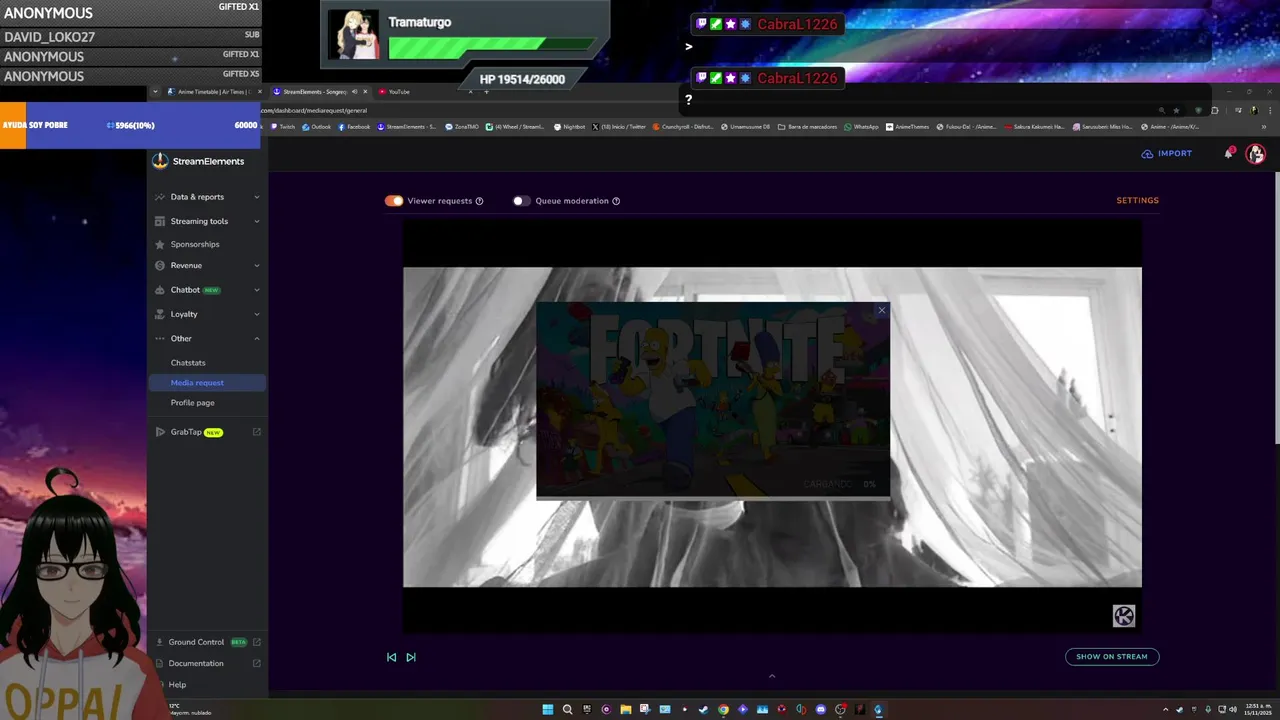Open Chrome from the taskbar
The width and height of the screenshot is (1280, 720).
point(723,710)
